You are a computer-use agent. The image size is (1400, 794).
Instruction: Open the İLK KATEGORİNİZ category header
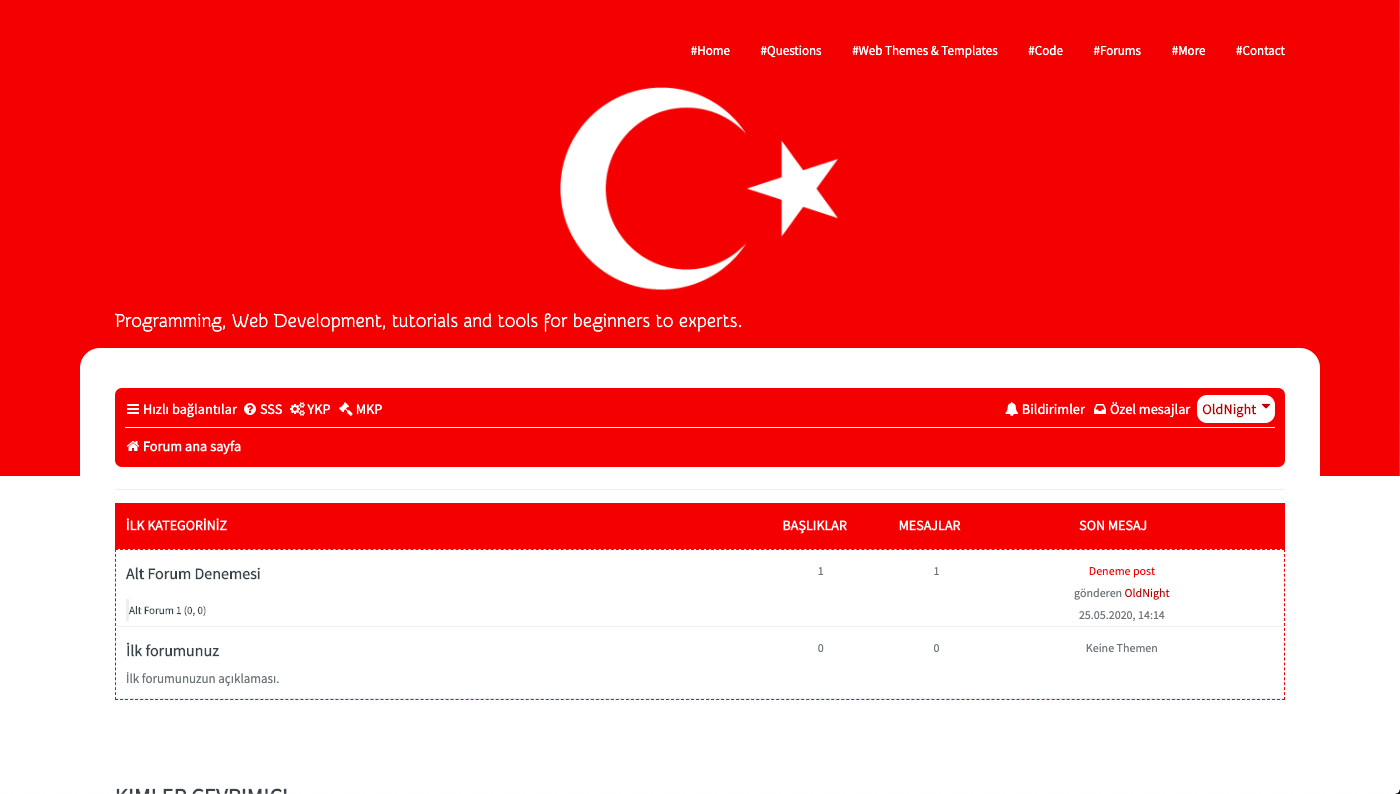click(x=177, y=525)
